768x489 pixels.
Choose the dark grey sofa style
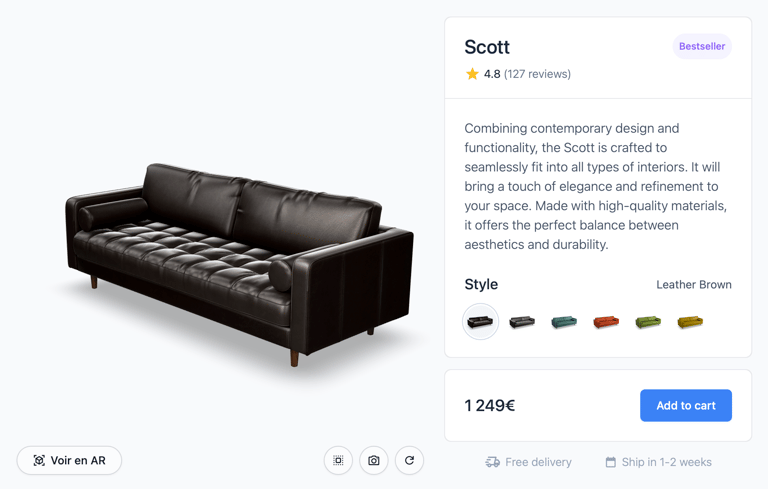point(522,322)
